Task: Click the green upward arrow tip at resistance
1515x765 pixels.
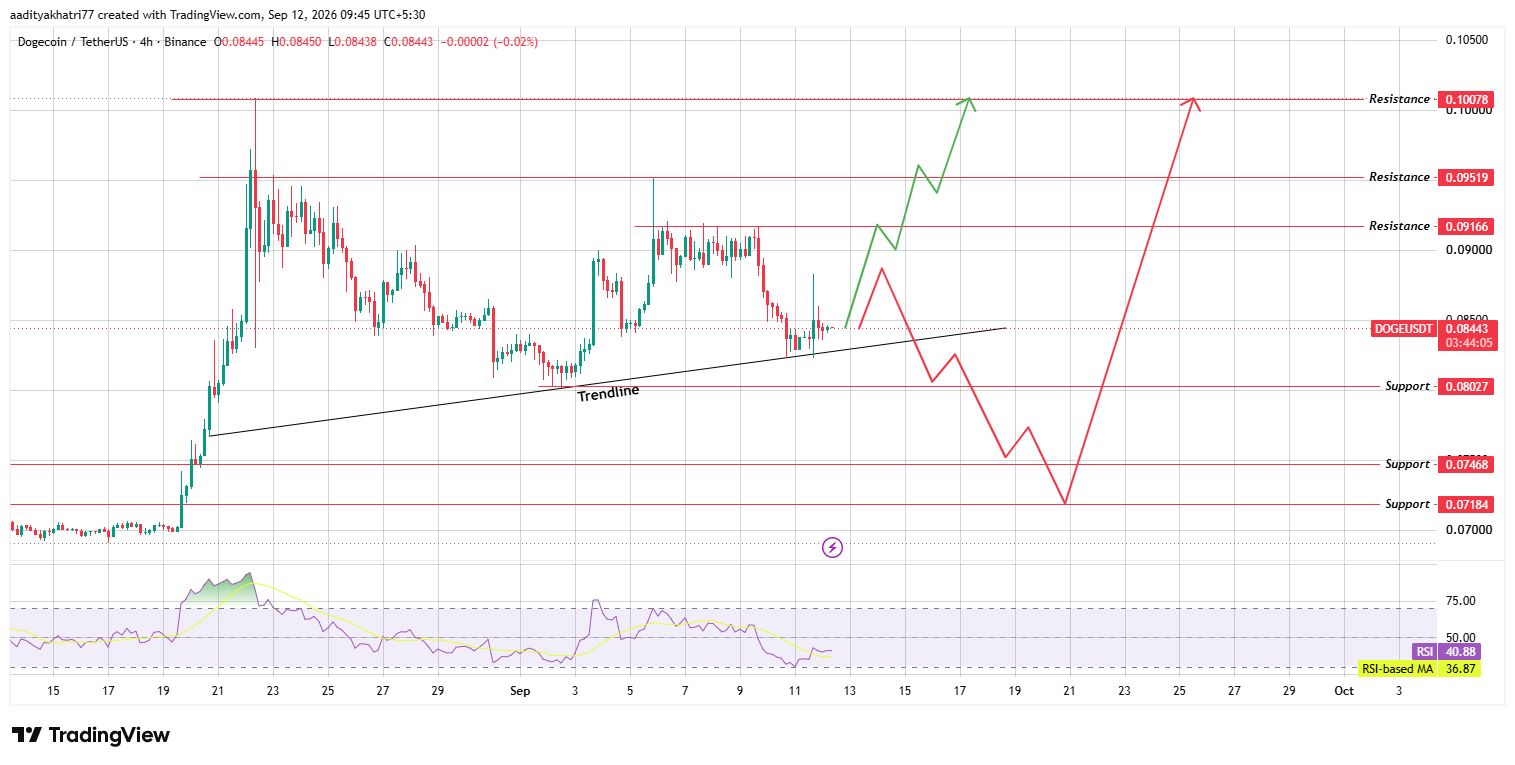Action: click(x=969, y=100)
